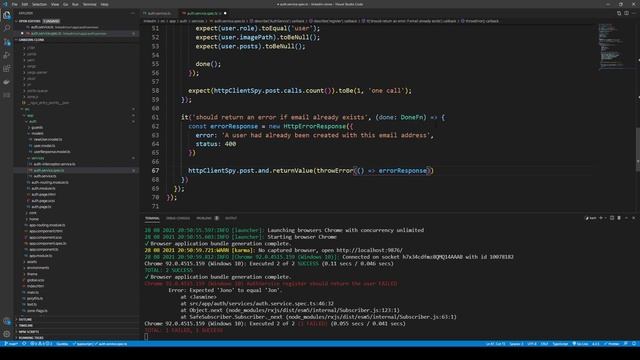The height and width of the screenshot is (360, 640).
Task: Switch to auth.service.spec.ts editor tab
Action: (203, 13)
